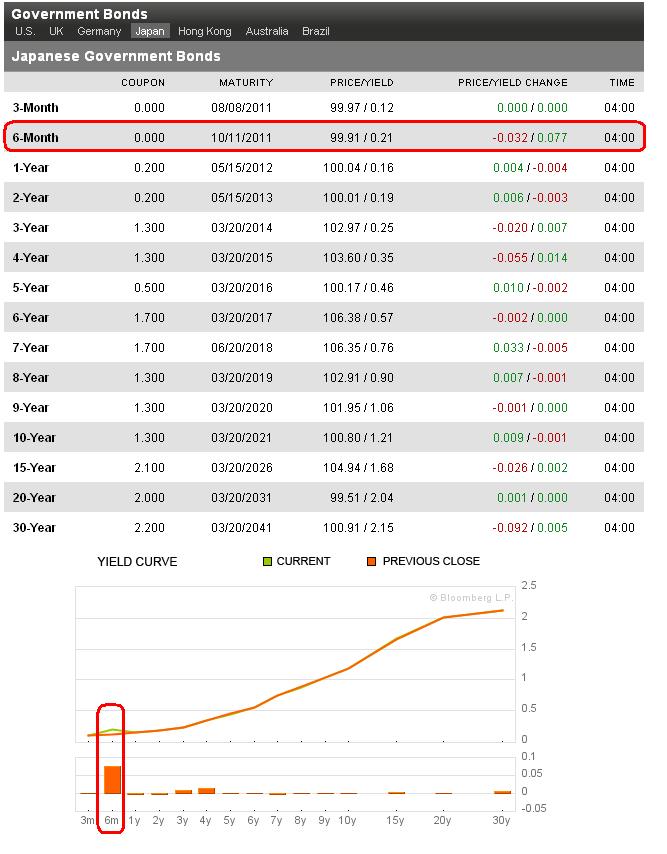Image resolution: width=667 pixels, height=854 pixels.
Task: Click price/yield 100.04 / 0.16
Action: coord(358,167)
